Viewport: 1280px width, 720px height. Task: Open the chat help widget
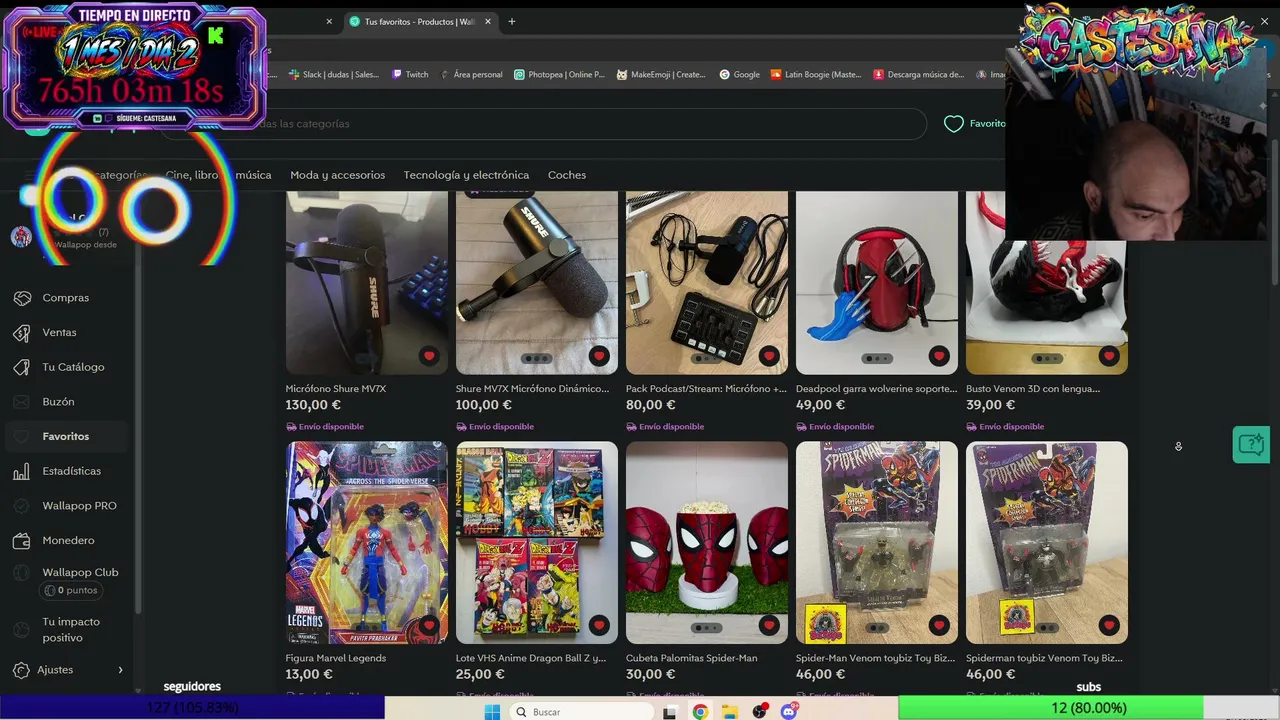tap(1250, 445)
